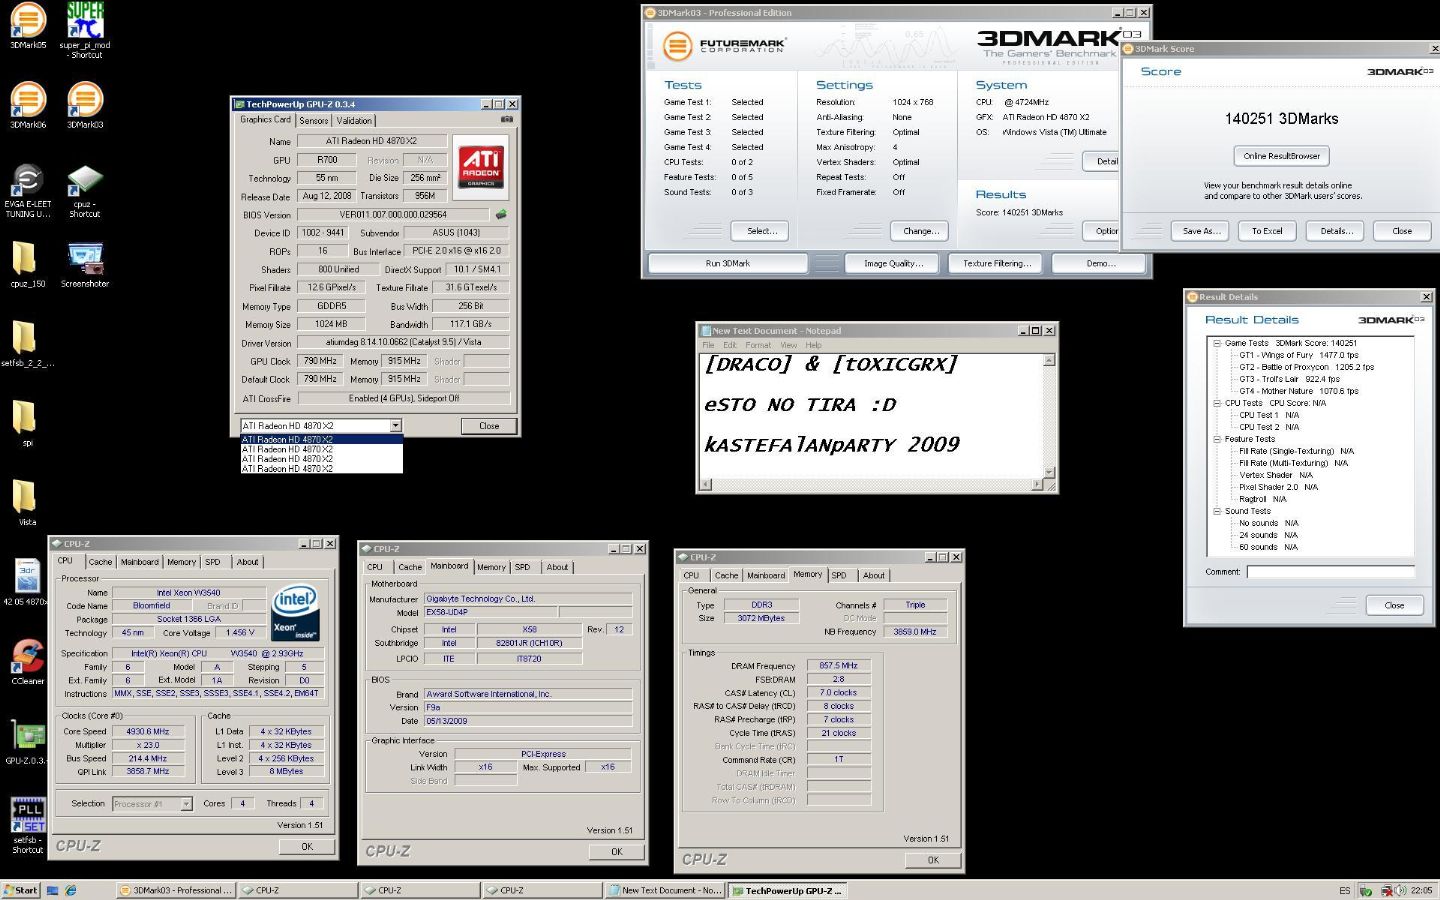Click the Change... button under Settings
This screenshot has height=900, width=1440.
pyautogui.click(x=920, y=231)
